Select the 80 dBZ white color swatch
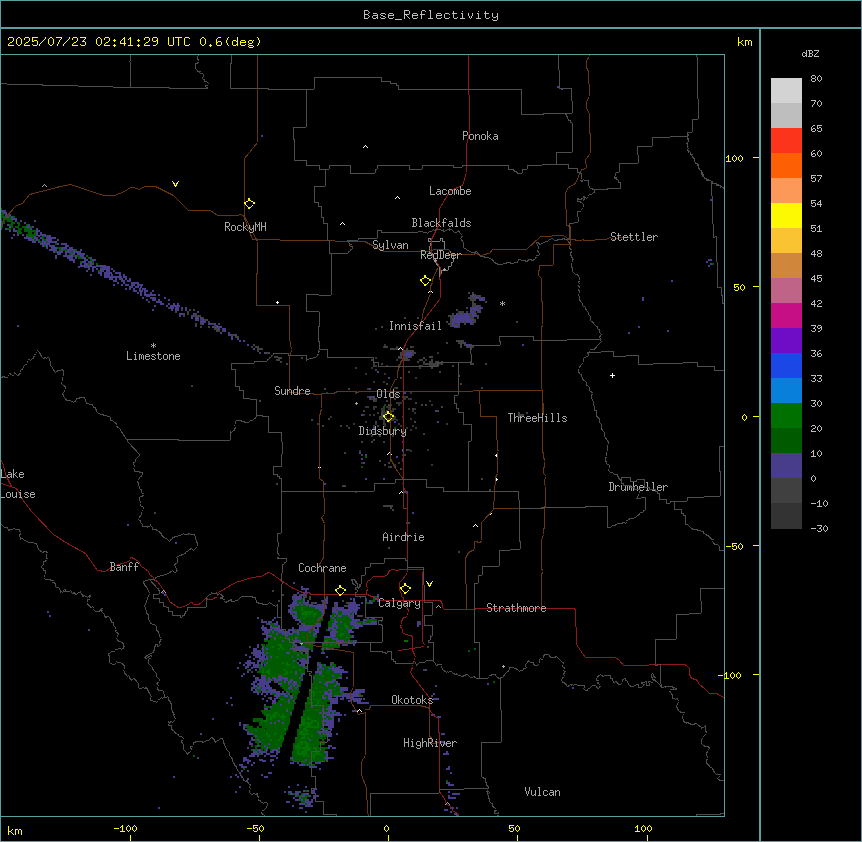 786,90
